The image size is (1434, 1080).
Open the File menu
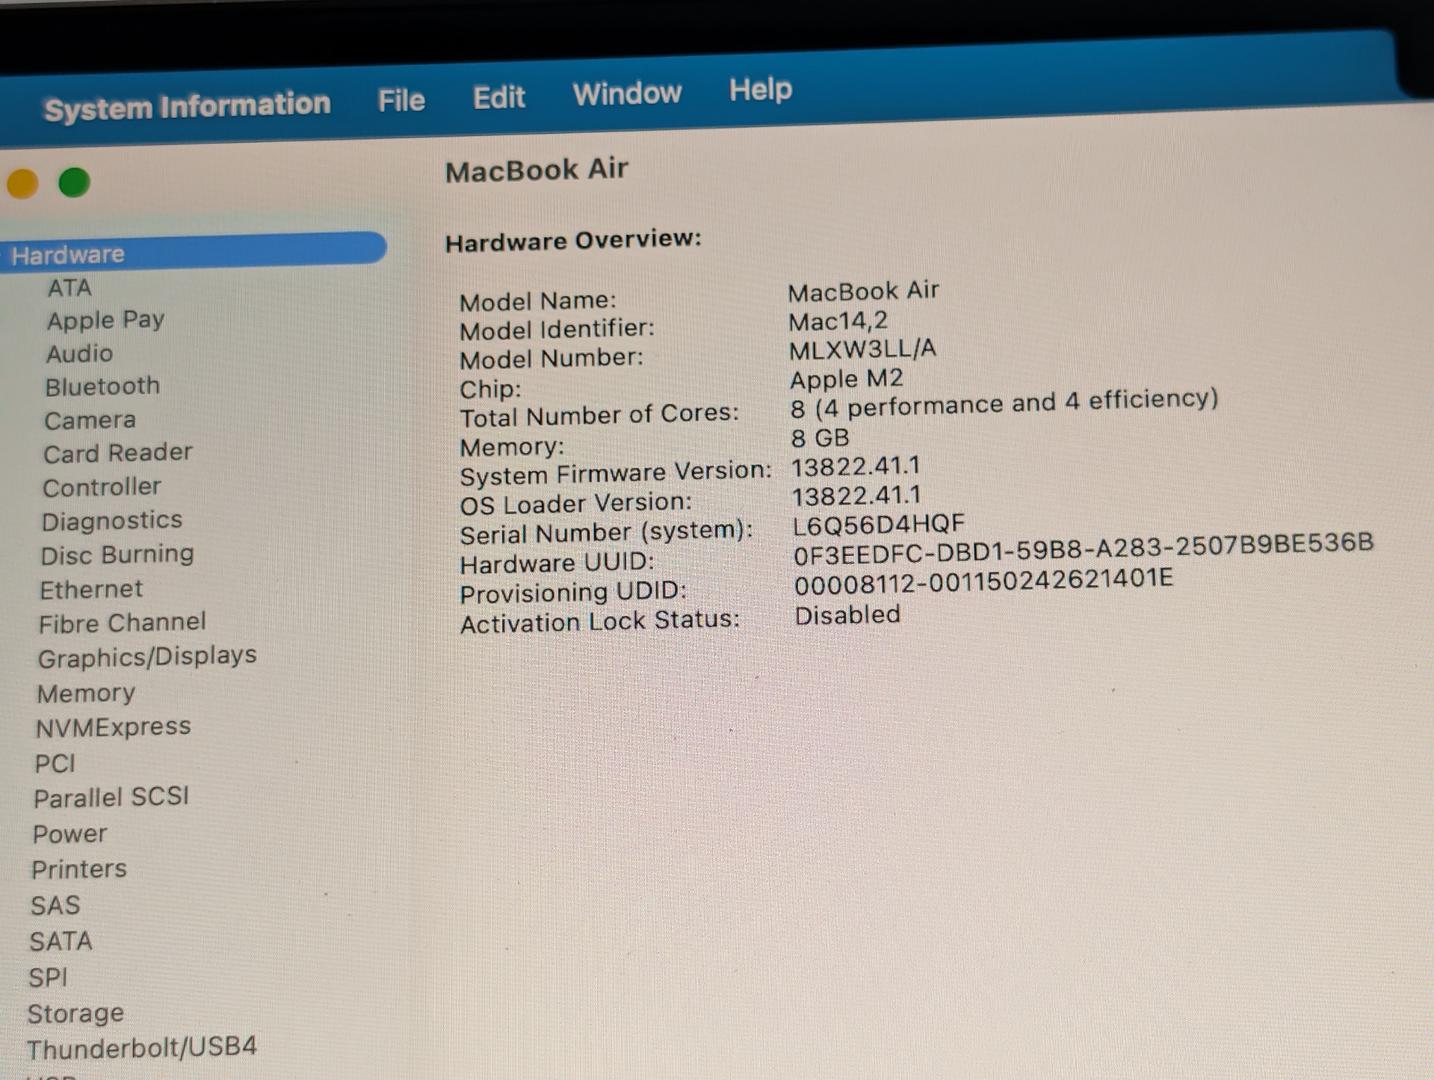(401, 100)
